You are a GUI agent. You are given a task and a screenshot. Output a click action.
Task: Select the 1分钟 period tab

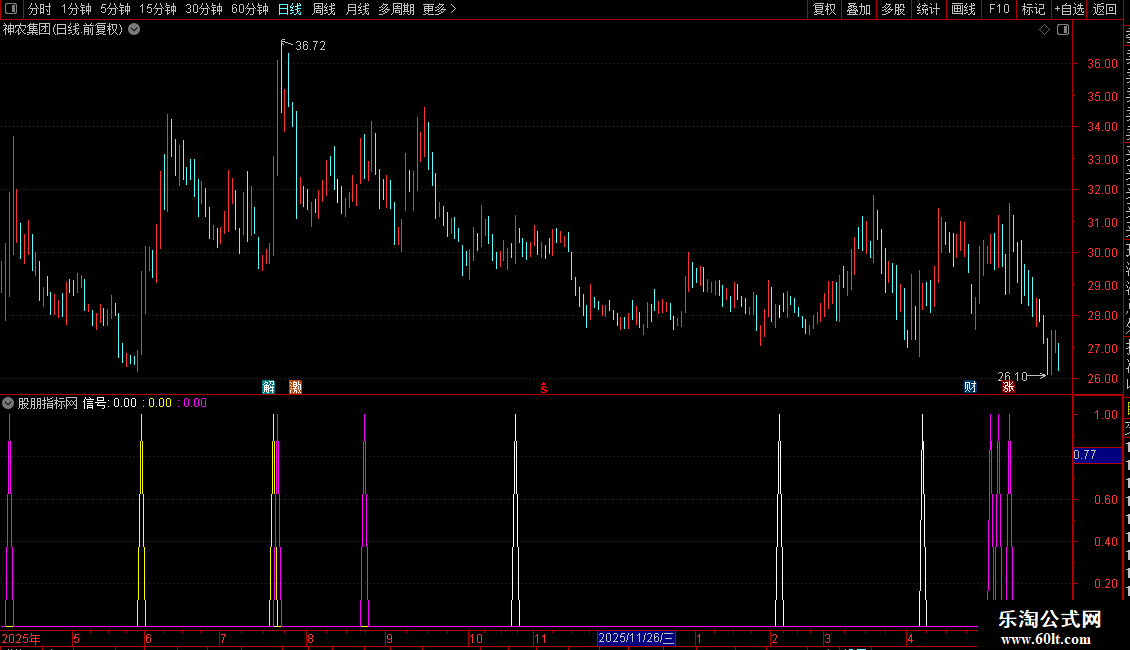[x=76, y=9]
